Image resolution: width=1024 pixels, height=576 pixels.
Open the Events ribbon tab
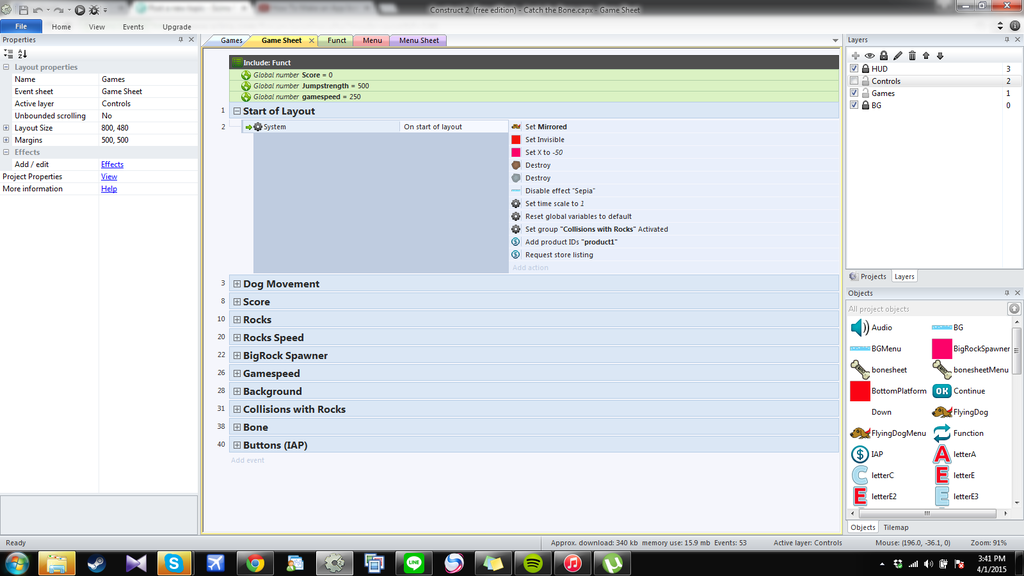133,27
